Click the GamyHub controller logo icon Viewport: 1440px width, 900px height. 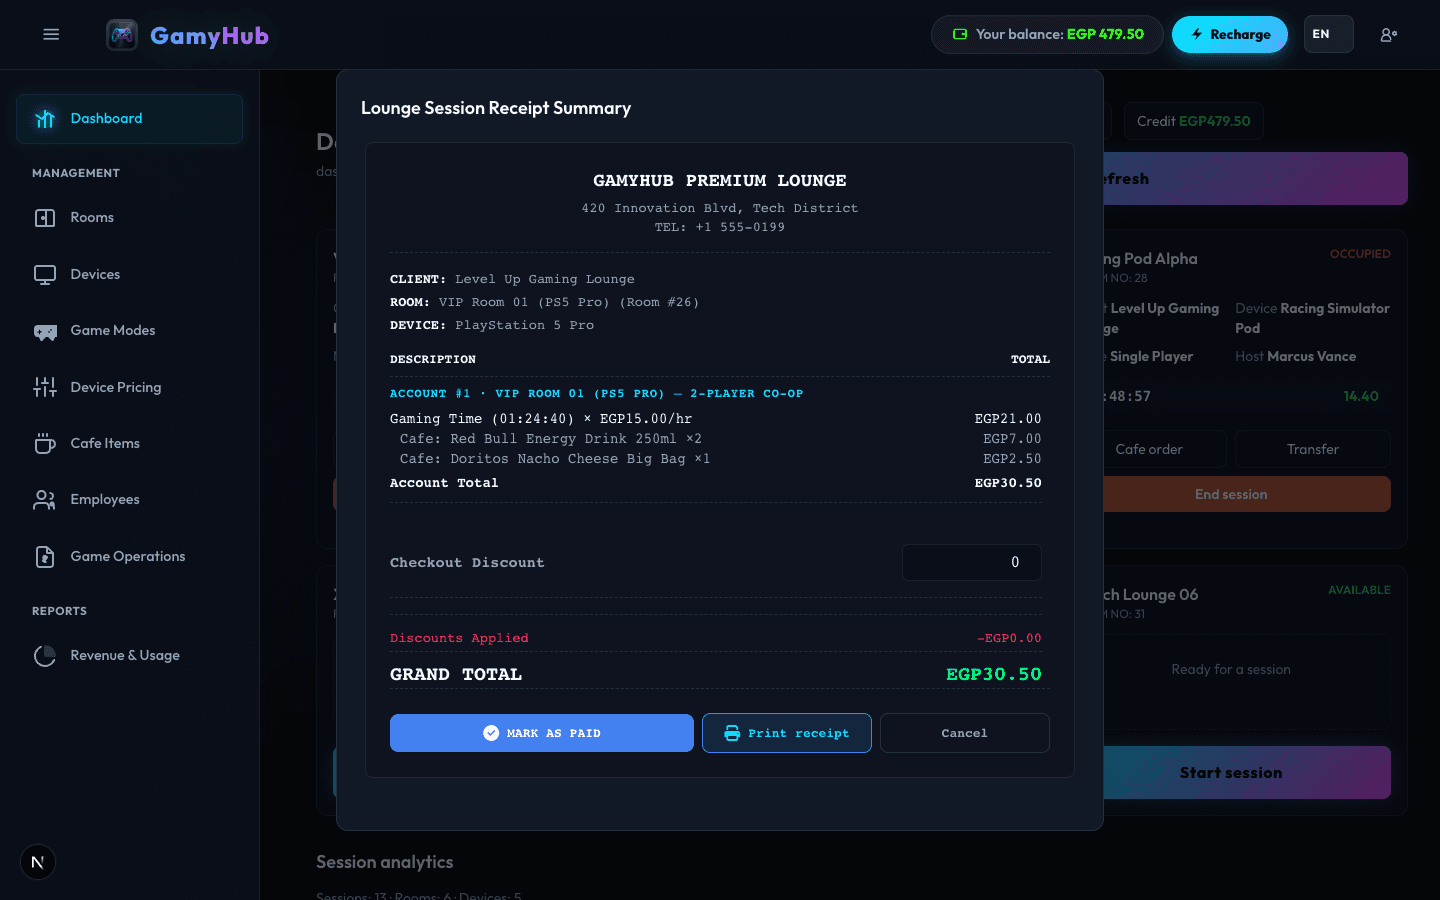[x=122, y=35]
